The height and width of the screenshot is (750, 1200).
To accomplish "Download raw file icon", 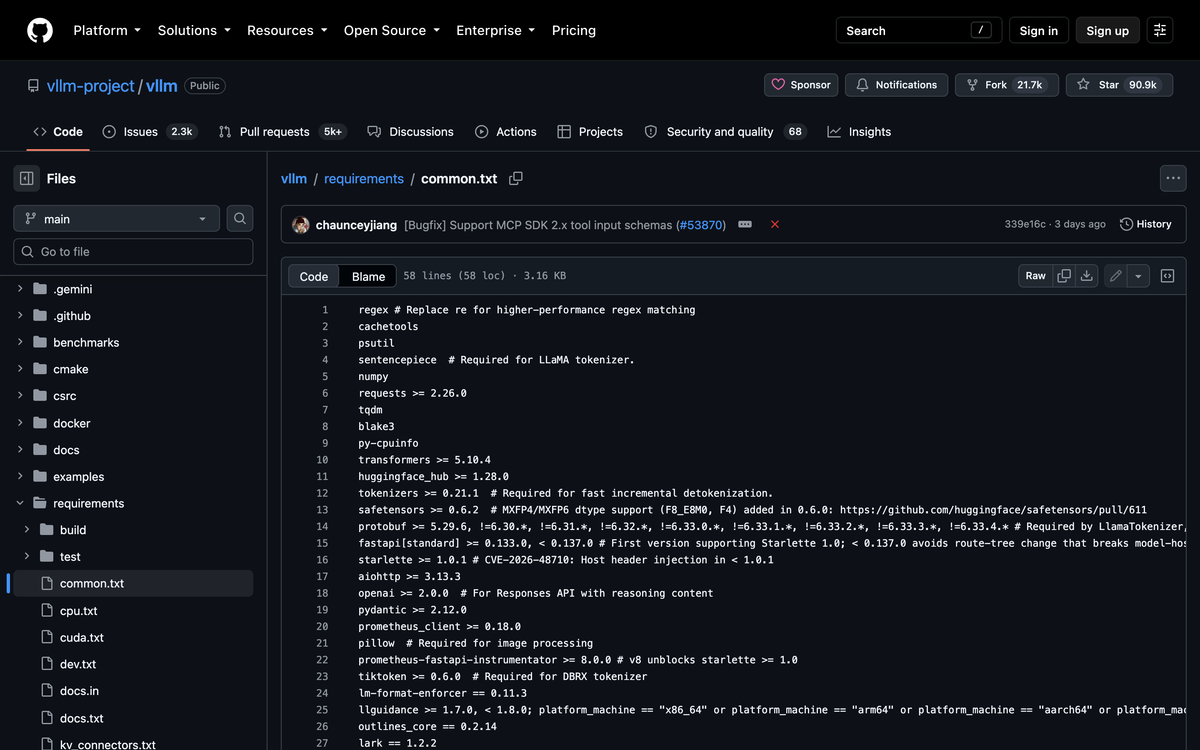I will click(x=1087, y=276).
